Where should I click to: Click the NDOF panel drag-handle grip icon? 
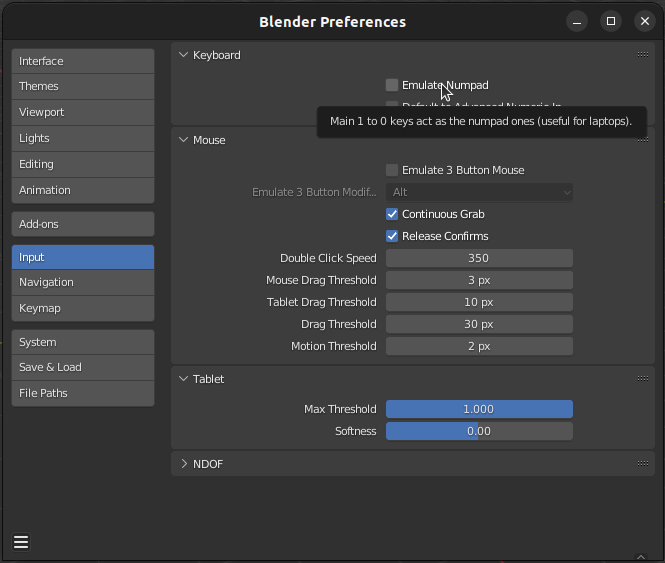(643, 464)
